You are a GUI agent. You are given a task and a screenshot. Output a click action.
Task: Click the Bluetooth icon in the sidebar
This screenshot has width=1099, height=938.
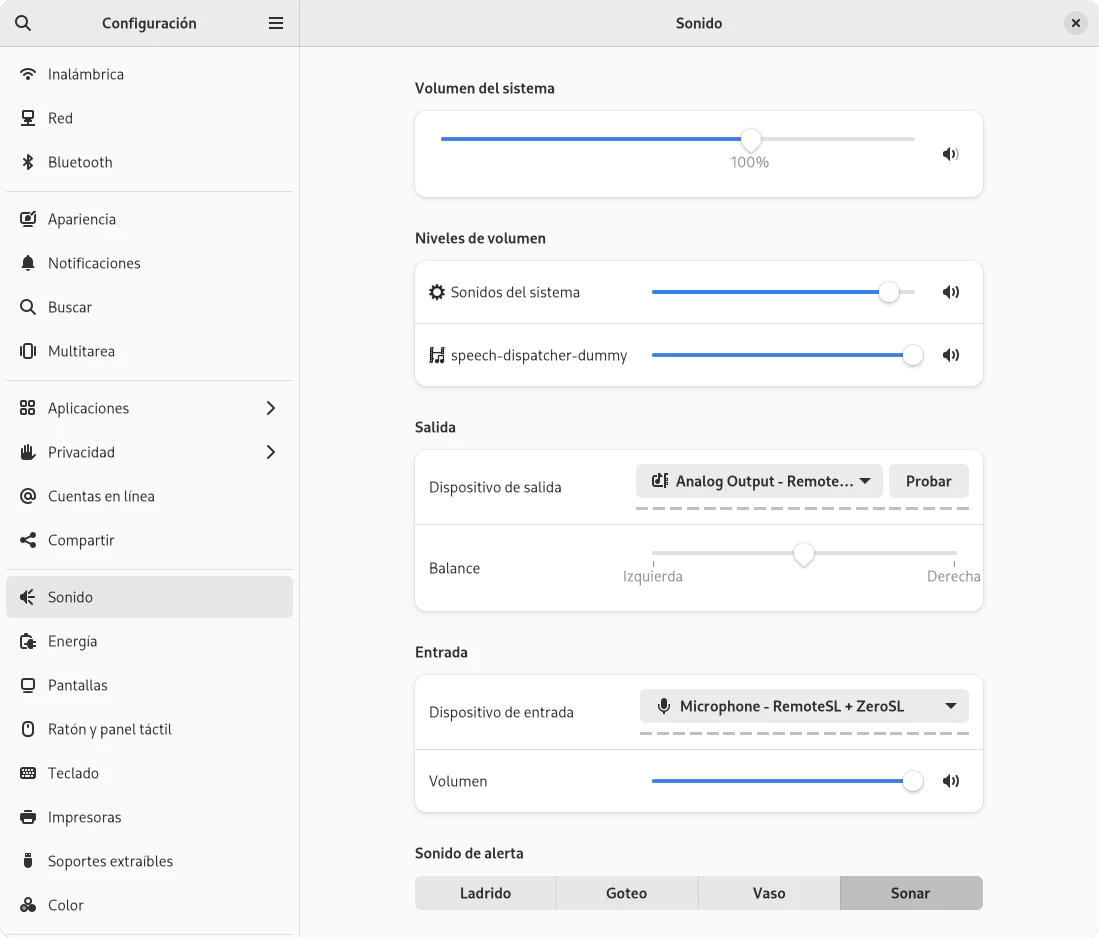28,162
